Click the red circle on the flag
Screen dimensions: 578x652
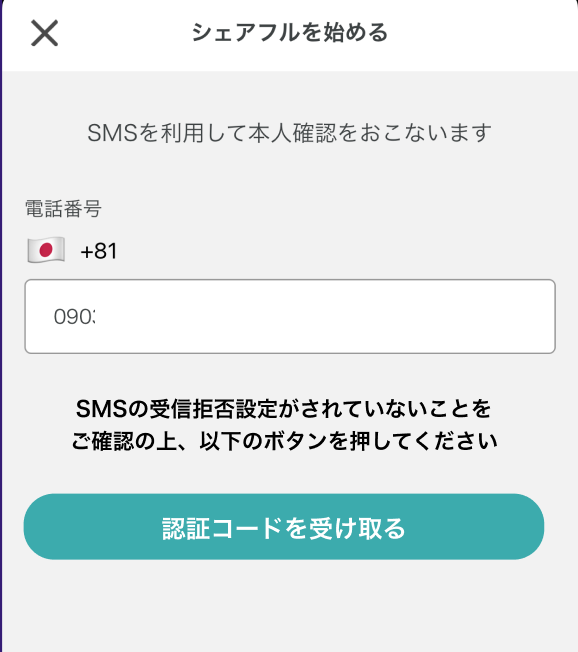[x=46, y=250]
